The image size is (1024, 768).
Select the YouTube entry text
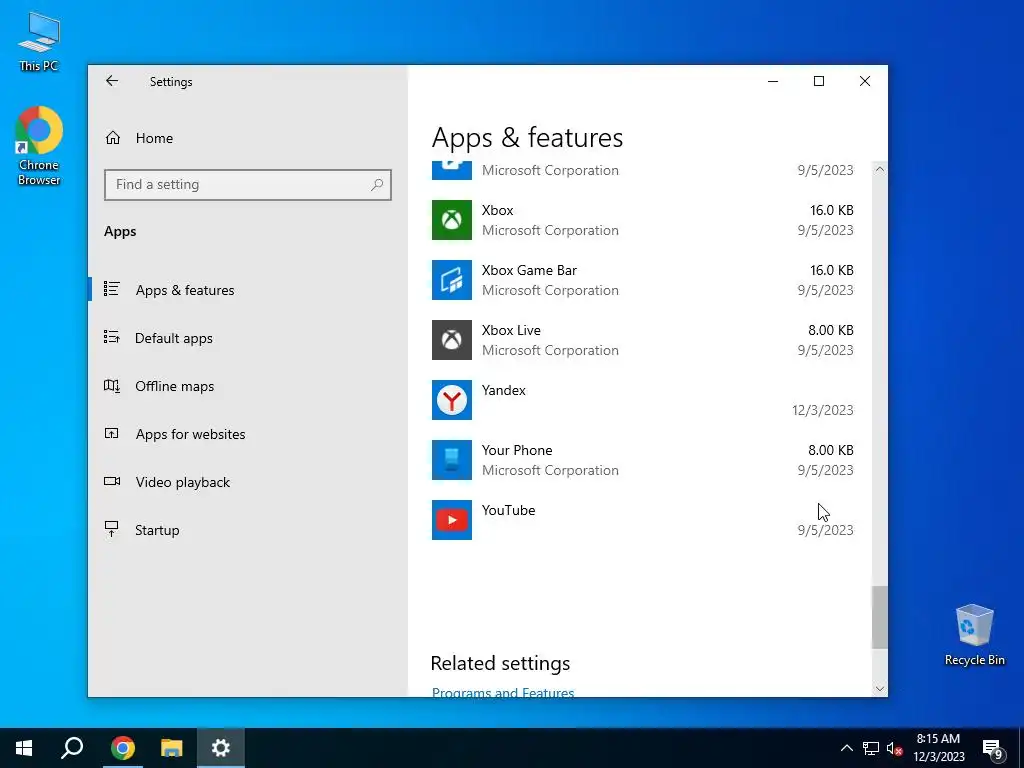point(509,511)
